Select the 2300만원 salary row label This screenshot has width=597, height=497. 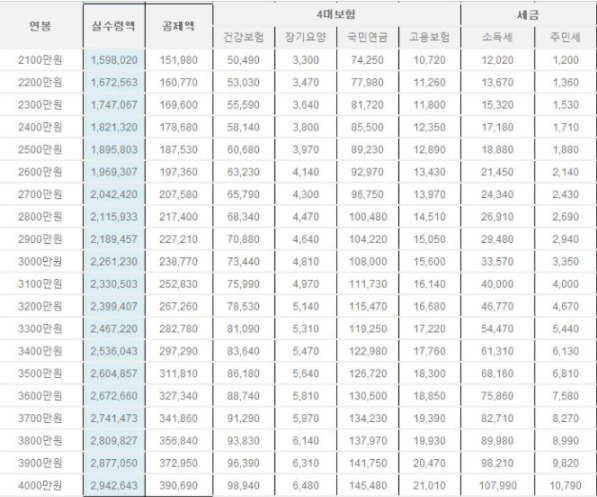click(x=40, y=105)
